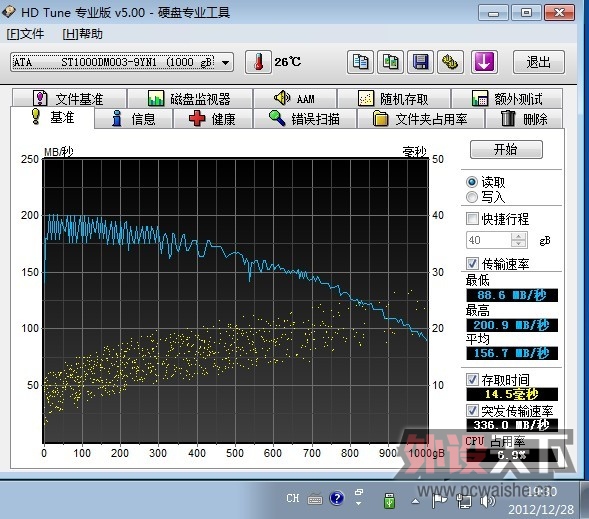Click the Action Center flag tray icon
Image resolution: width=589 pixels, height=519 pixels.
point(439,501)
